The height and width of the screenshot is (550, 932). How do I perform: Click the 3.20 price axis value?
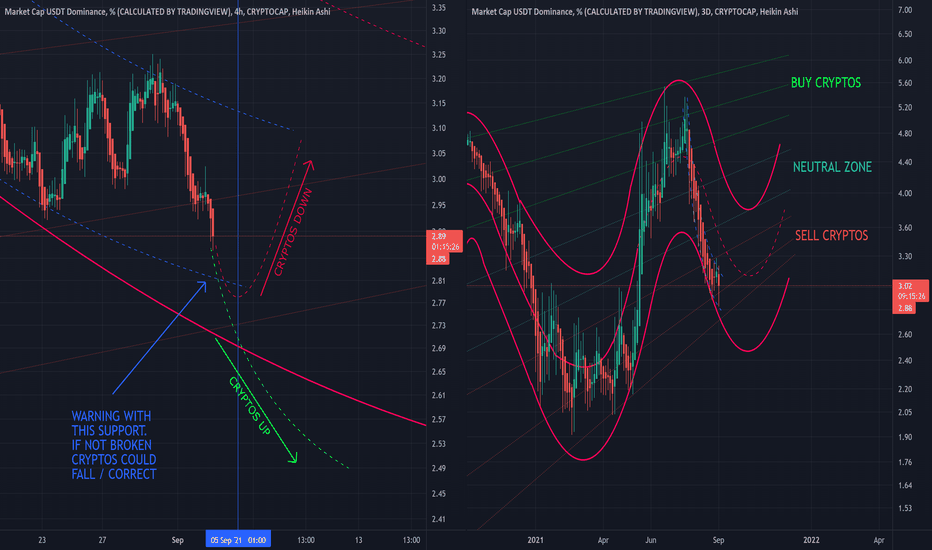click(439, 79)
